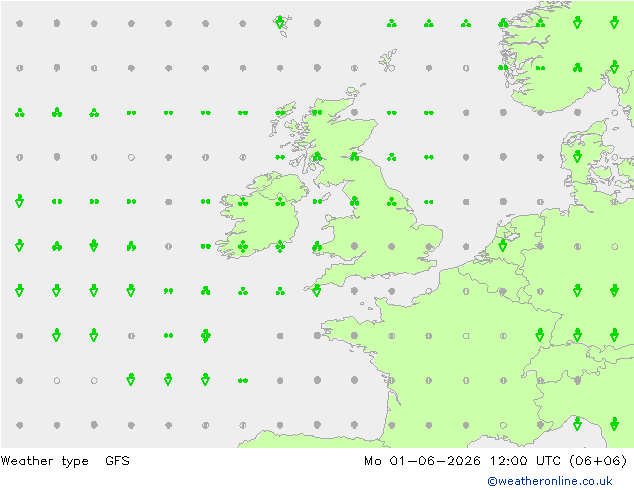Click the green rain symbol on the Pembrokeshire coast
This screenshot has width=634, height=490.
(317, 246)
